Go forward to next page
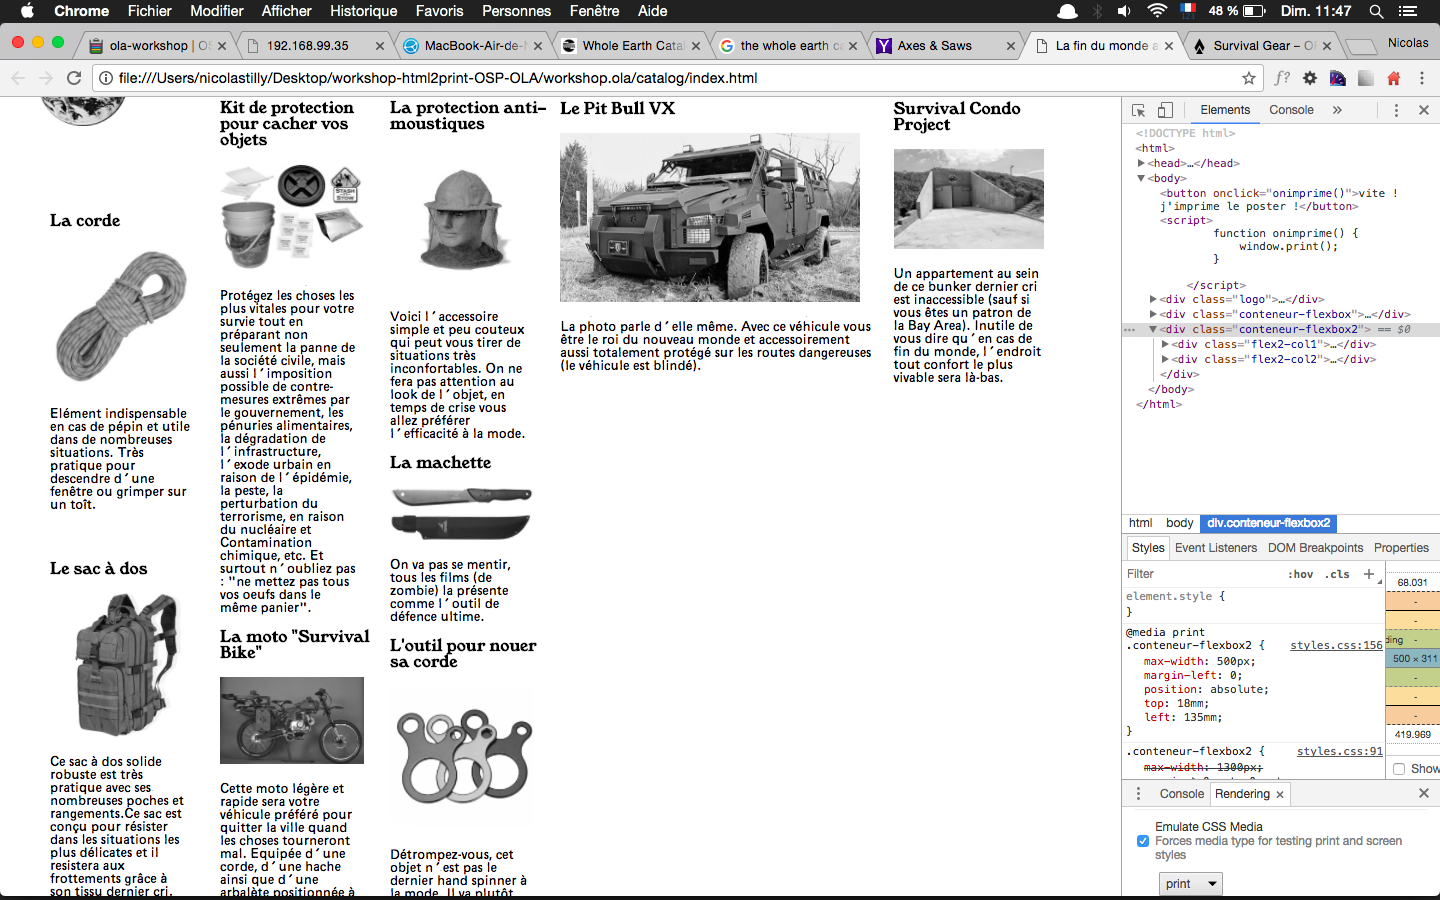Viewport: 1440px width, 900px height. point(46,78)
